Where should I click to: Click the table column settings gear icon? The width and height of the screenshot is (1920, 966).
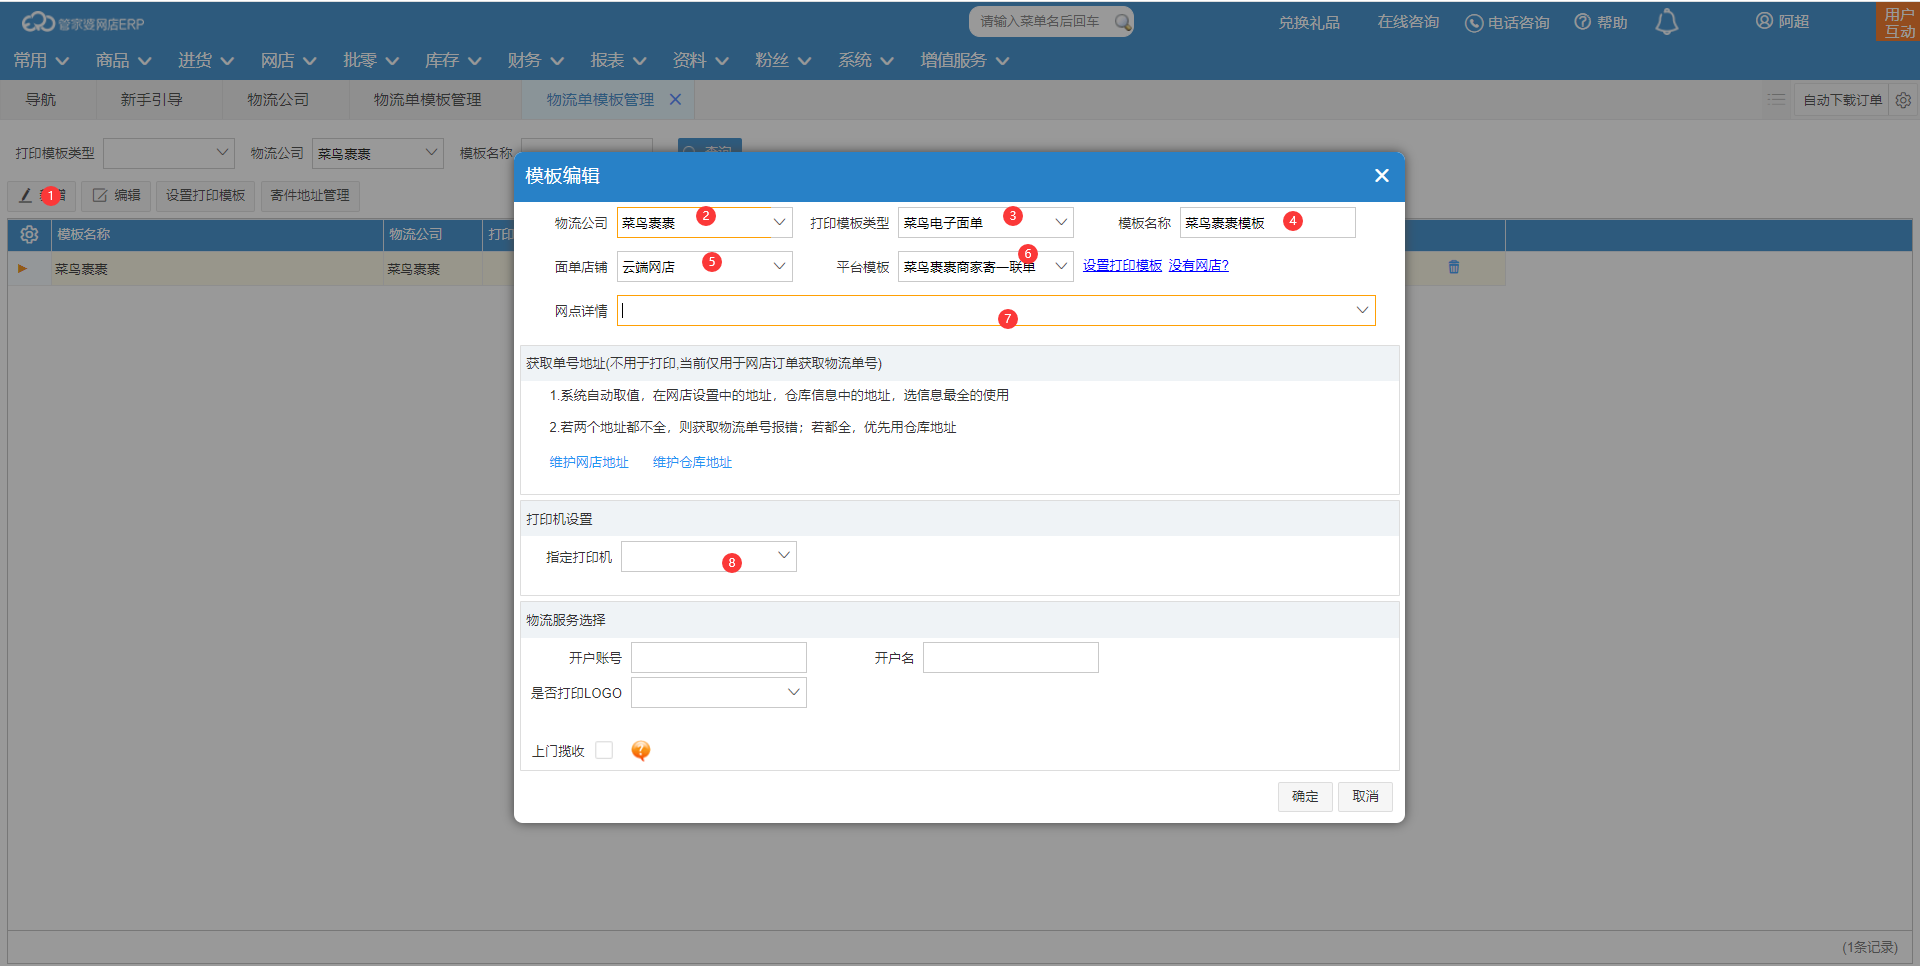tap(29, 234)
